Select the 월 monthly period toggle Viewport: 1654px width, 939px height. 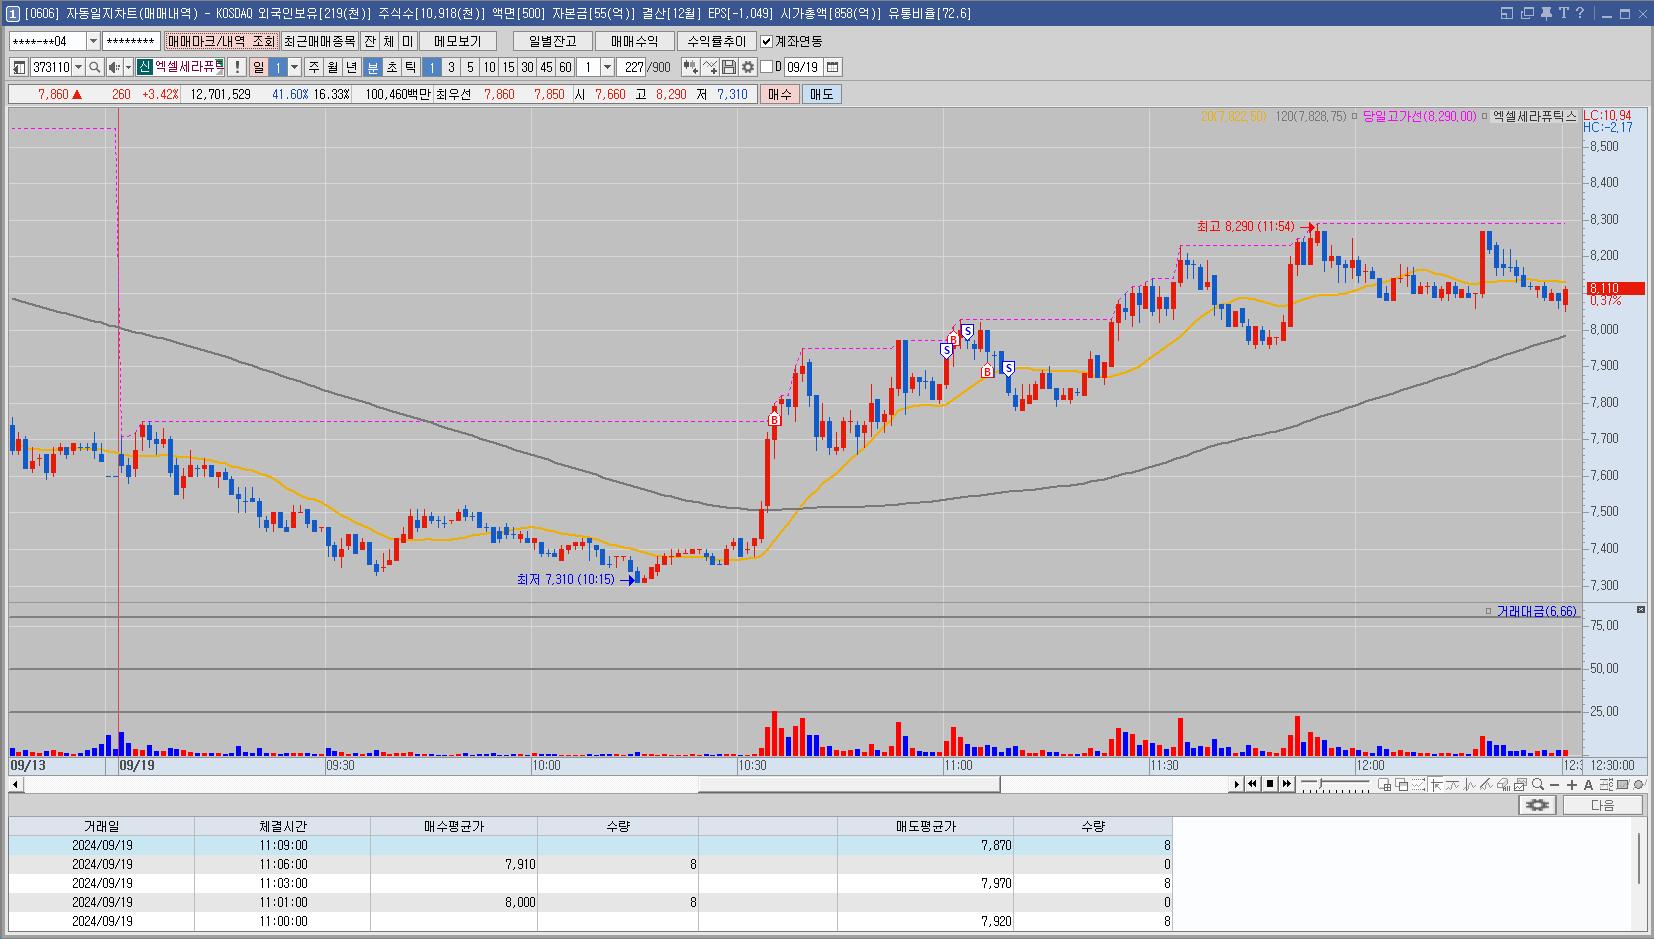(x=333, y=67)
